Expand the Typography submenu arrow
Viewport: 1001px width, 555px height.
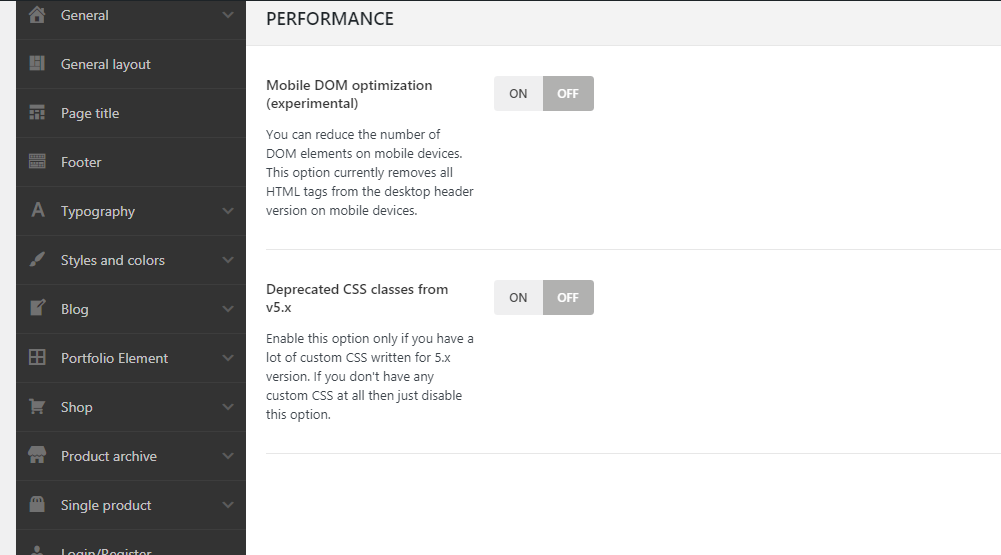(x=228, y=211)
